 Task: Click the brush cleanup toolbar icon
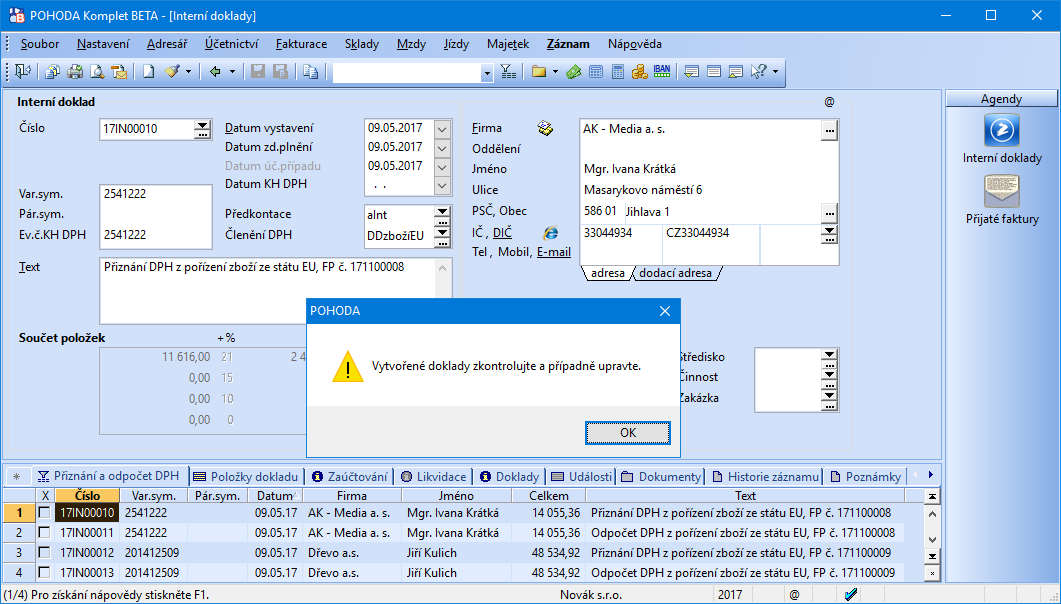(172, 72)
